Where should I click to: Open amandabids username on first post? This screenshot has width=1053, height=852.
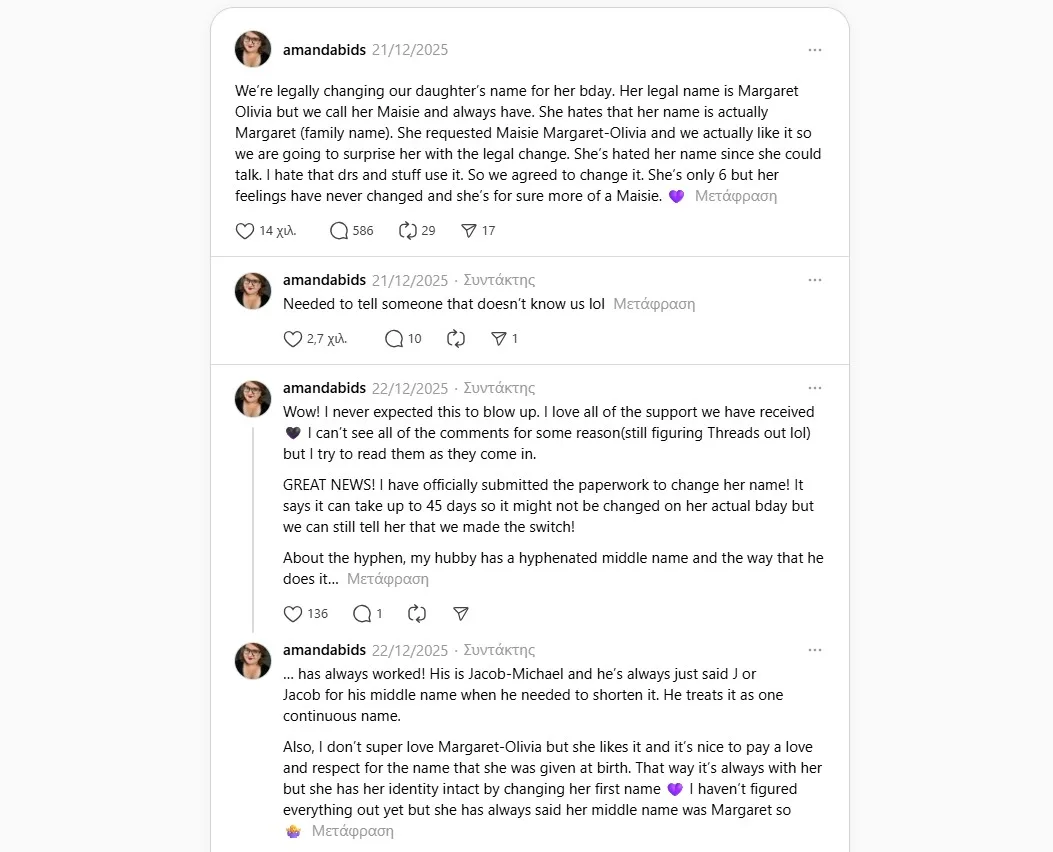tap(324, 50)
